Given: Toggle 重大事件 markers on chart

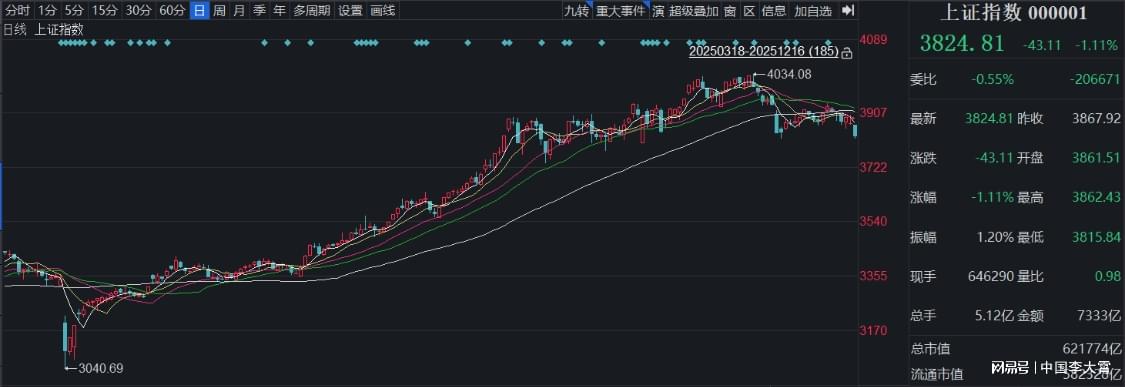Looking at the screenshot, I should (621, 11).
